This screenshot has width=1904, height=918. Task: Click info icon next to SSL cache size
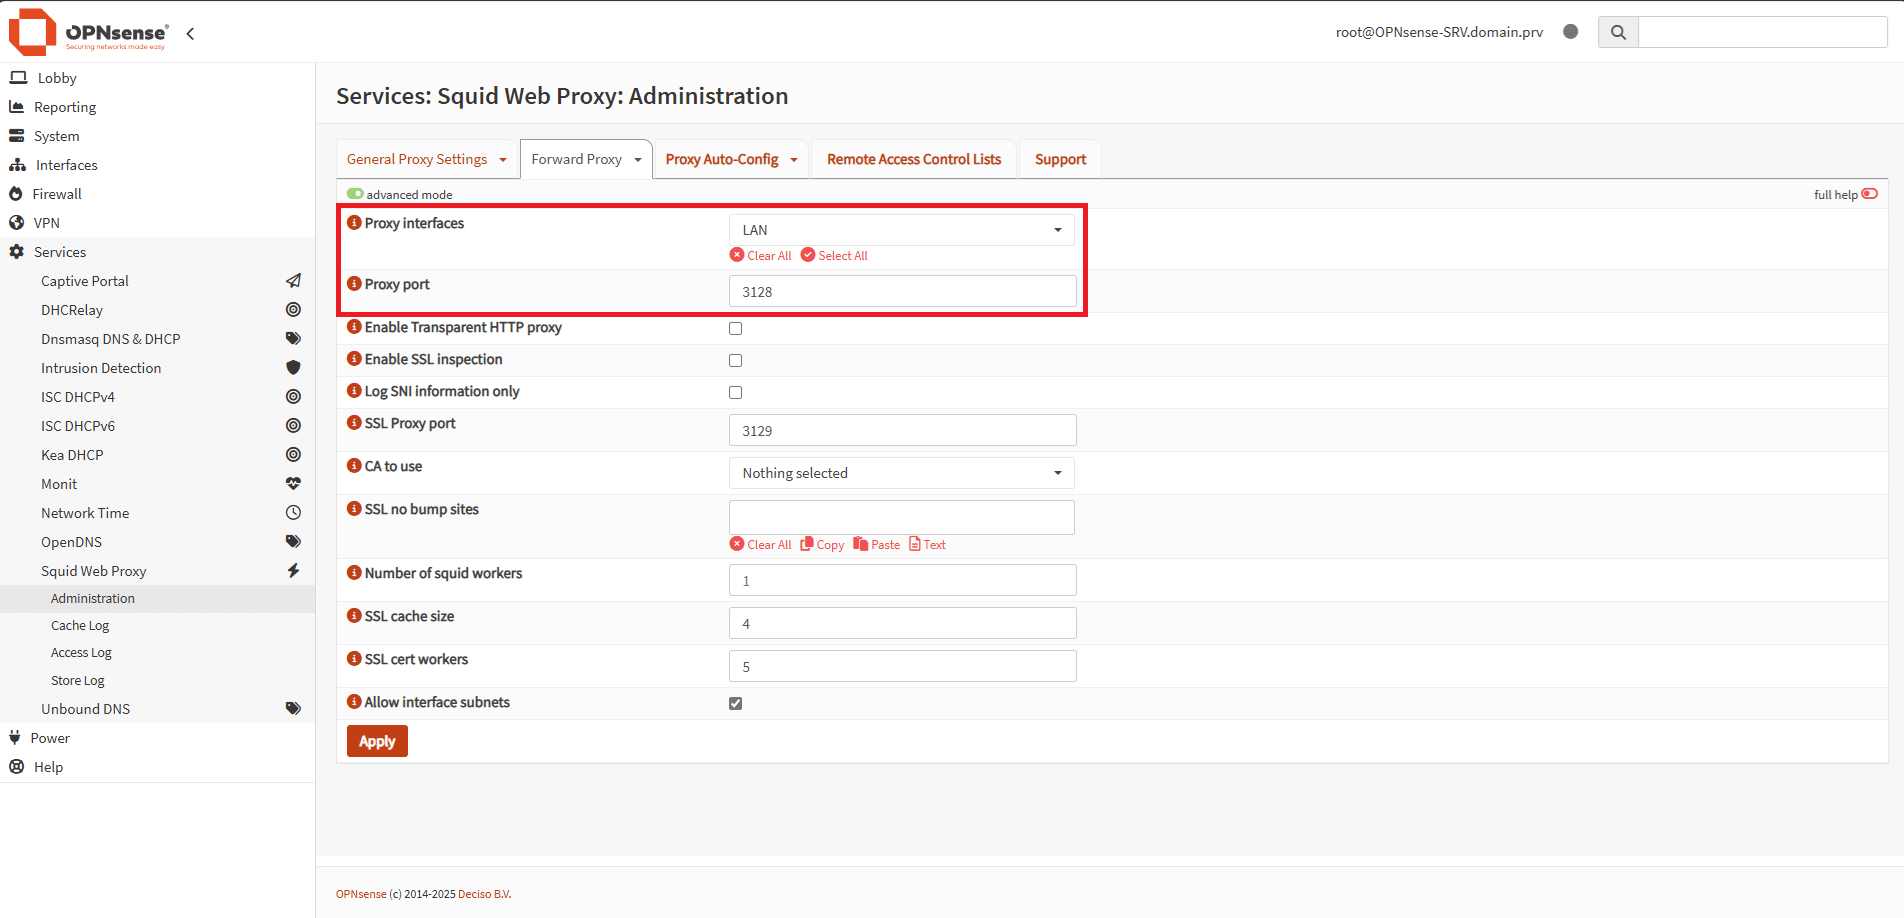point(354,616)
